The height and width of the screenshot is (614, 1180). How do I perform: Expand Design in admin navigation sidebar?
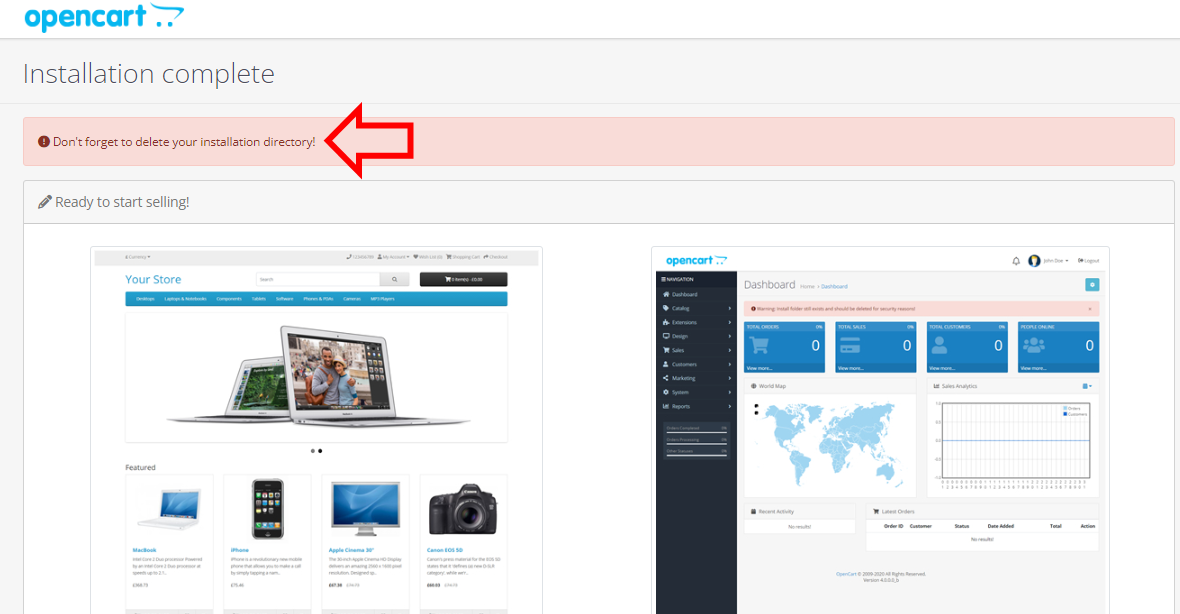696,336
